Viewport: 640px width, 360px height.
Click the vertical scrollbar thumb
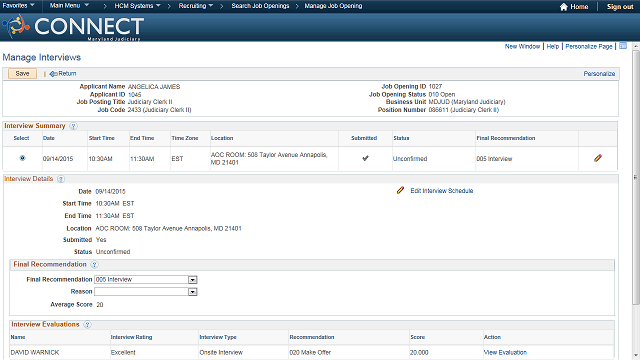[636, 177]
